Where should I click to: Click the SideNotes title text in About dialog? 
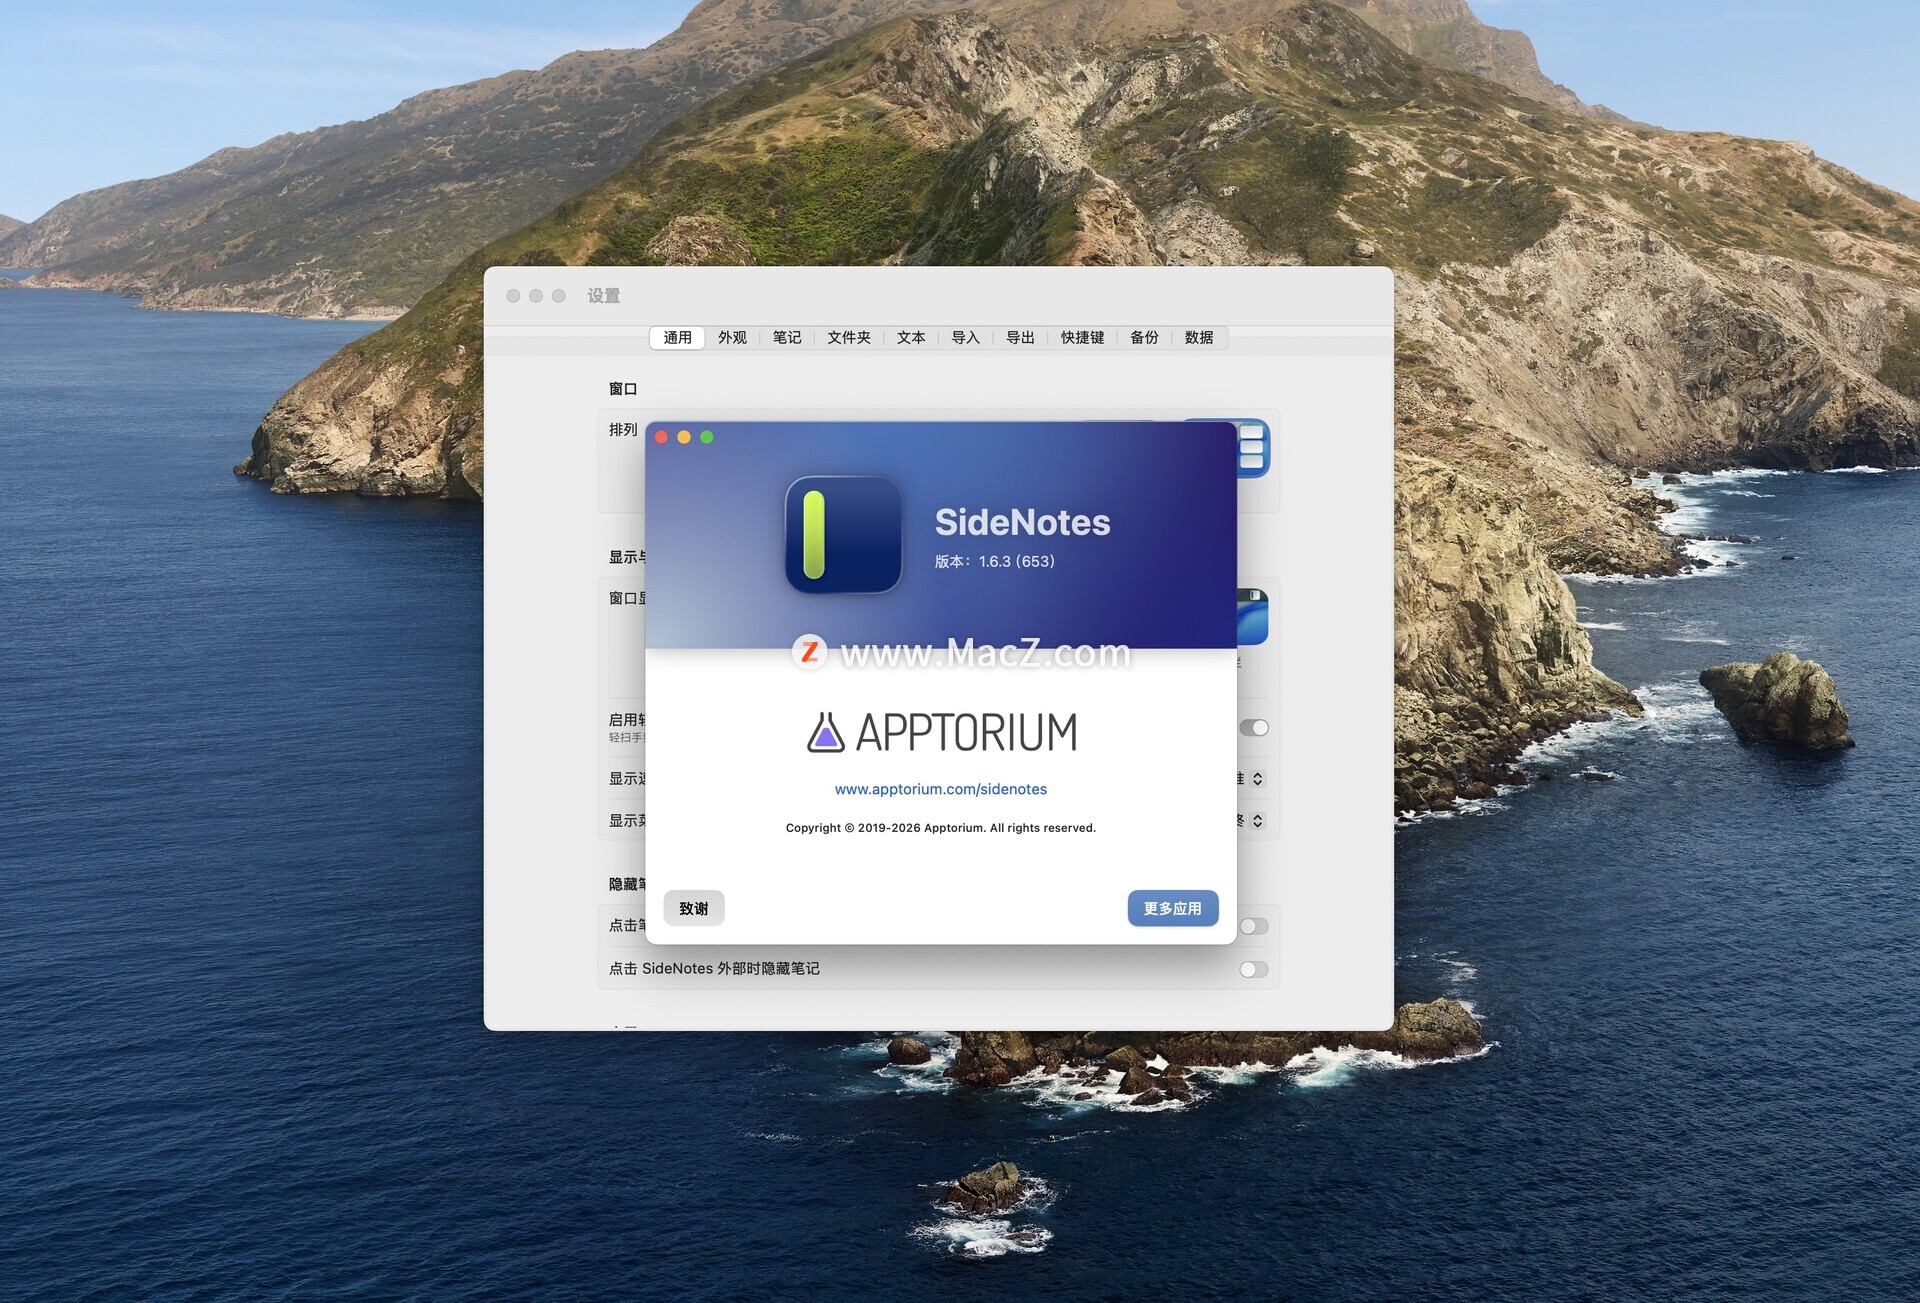[1022, 522]
